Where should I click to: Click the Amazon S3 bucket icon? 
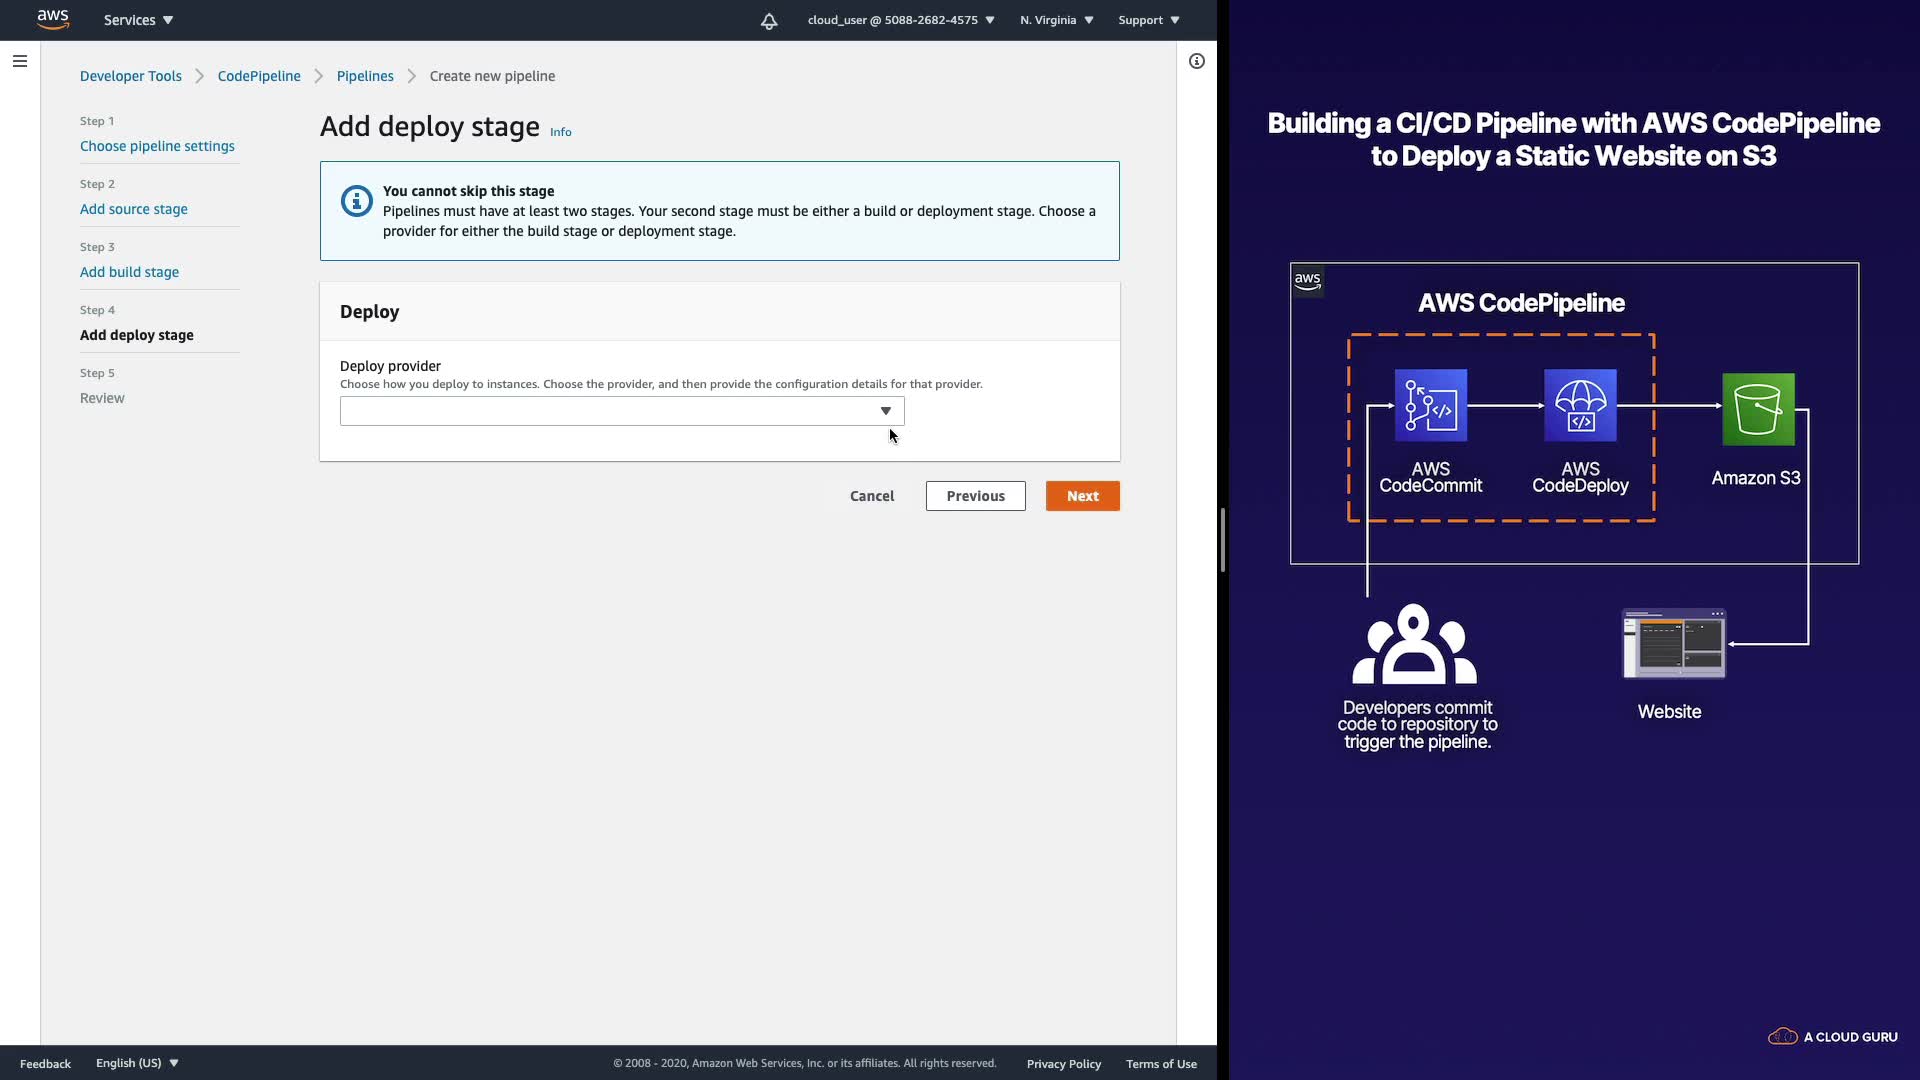pyautogui.click(x=1757, y=409)
